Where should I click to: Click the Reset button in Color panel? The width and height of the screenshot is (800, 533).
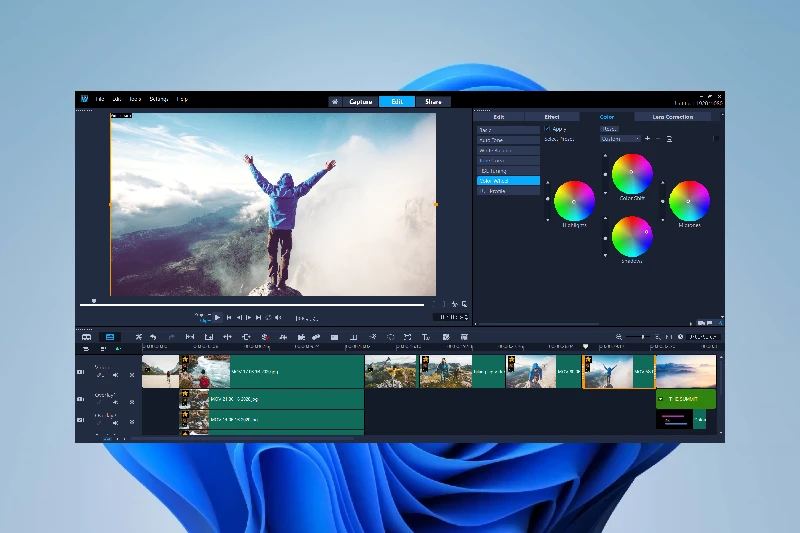(609, 129)
